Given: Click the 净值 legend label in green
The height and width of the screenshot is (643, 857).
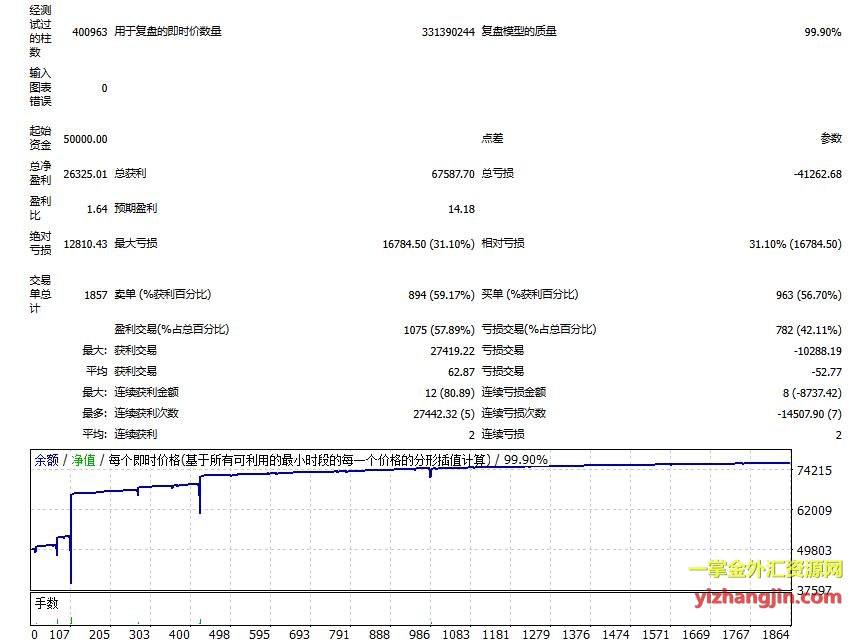Looking at the screenshot, I should click(82, 461).
